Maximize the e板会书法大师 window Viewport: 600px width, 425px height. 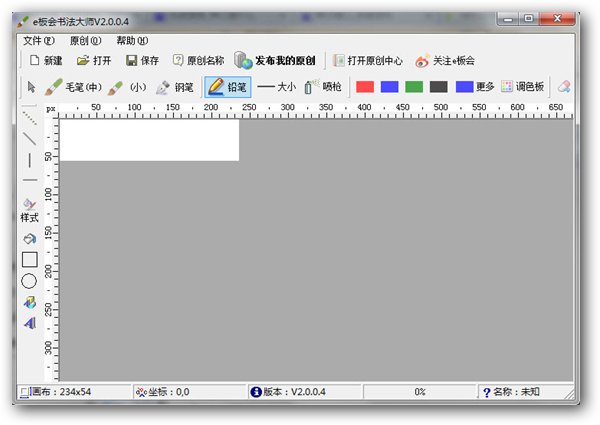coord(529,19)
